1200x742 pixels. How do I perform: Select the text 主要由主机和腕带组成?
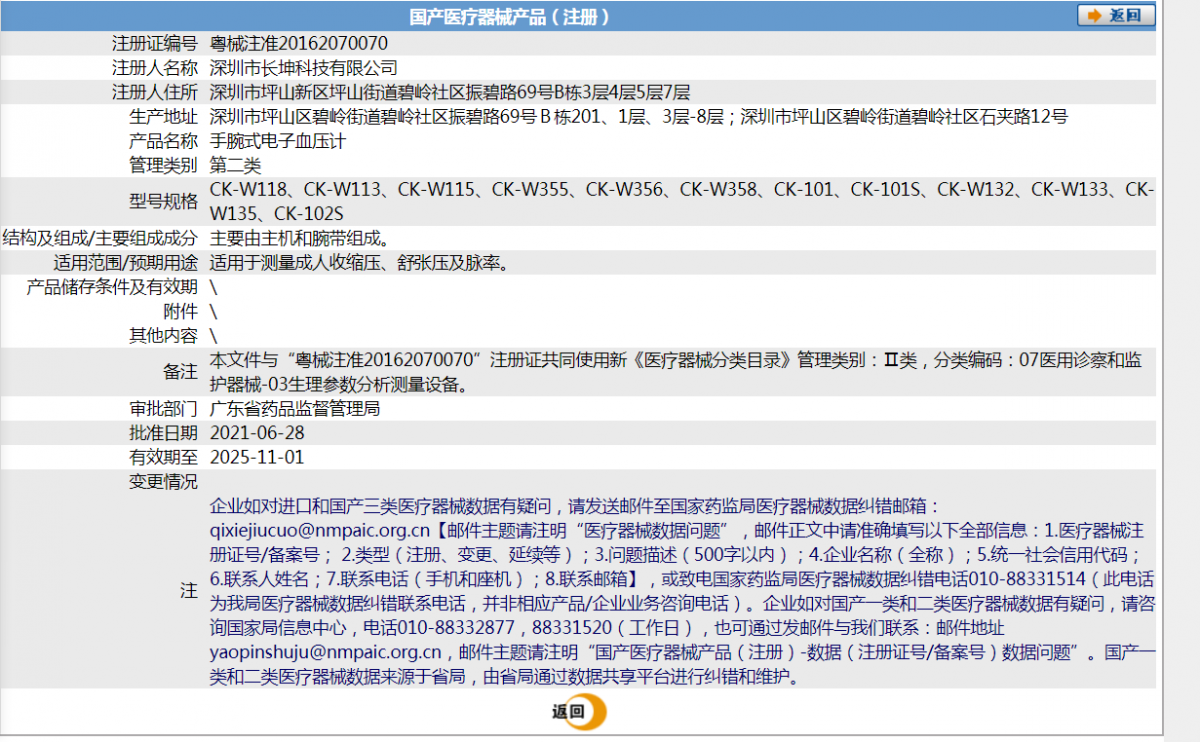coord(298,239)
